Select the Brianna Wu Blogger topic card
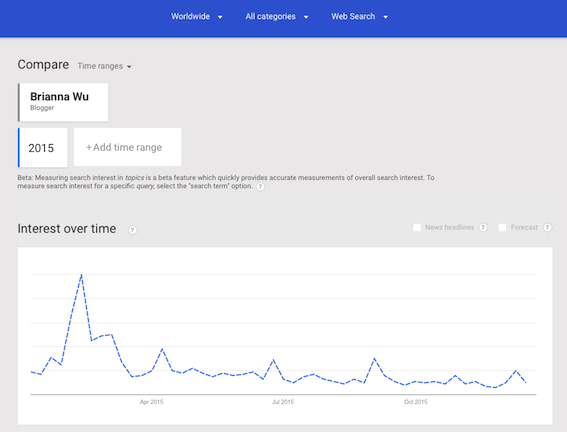The height and width of the screenshot is (432, 567). [63, 102]
